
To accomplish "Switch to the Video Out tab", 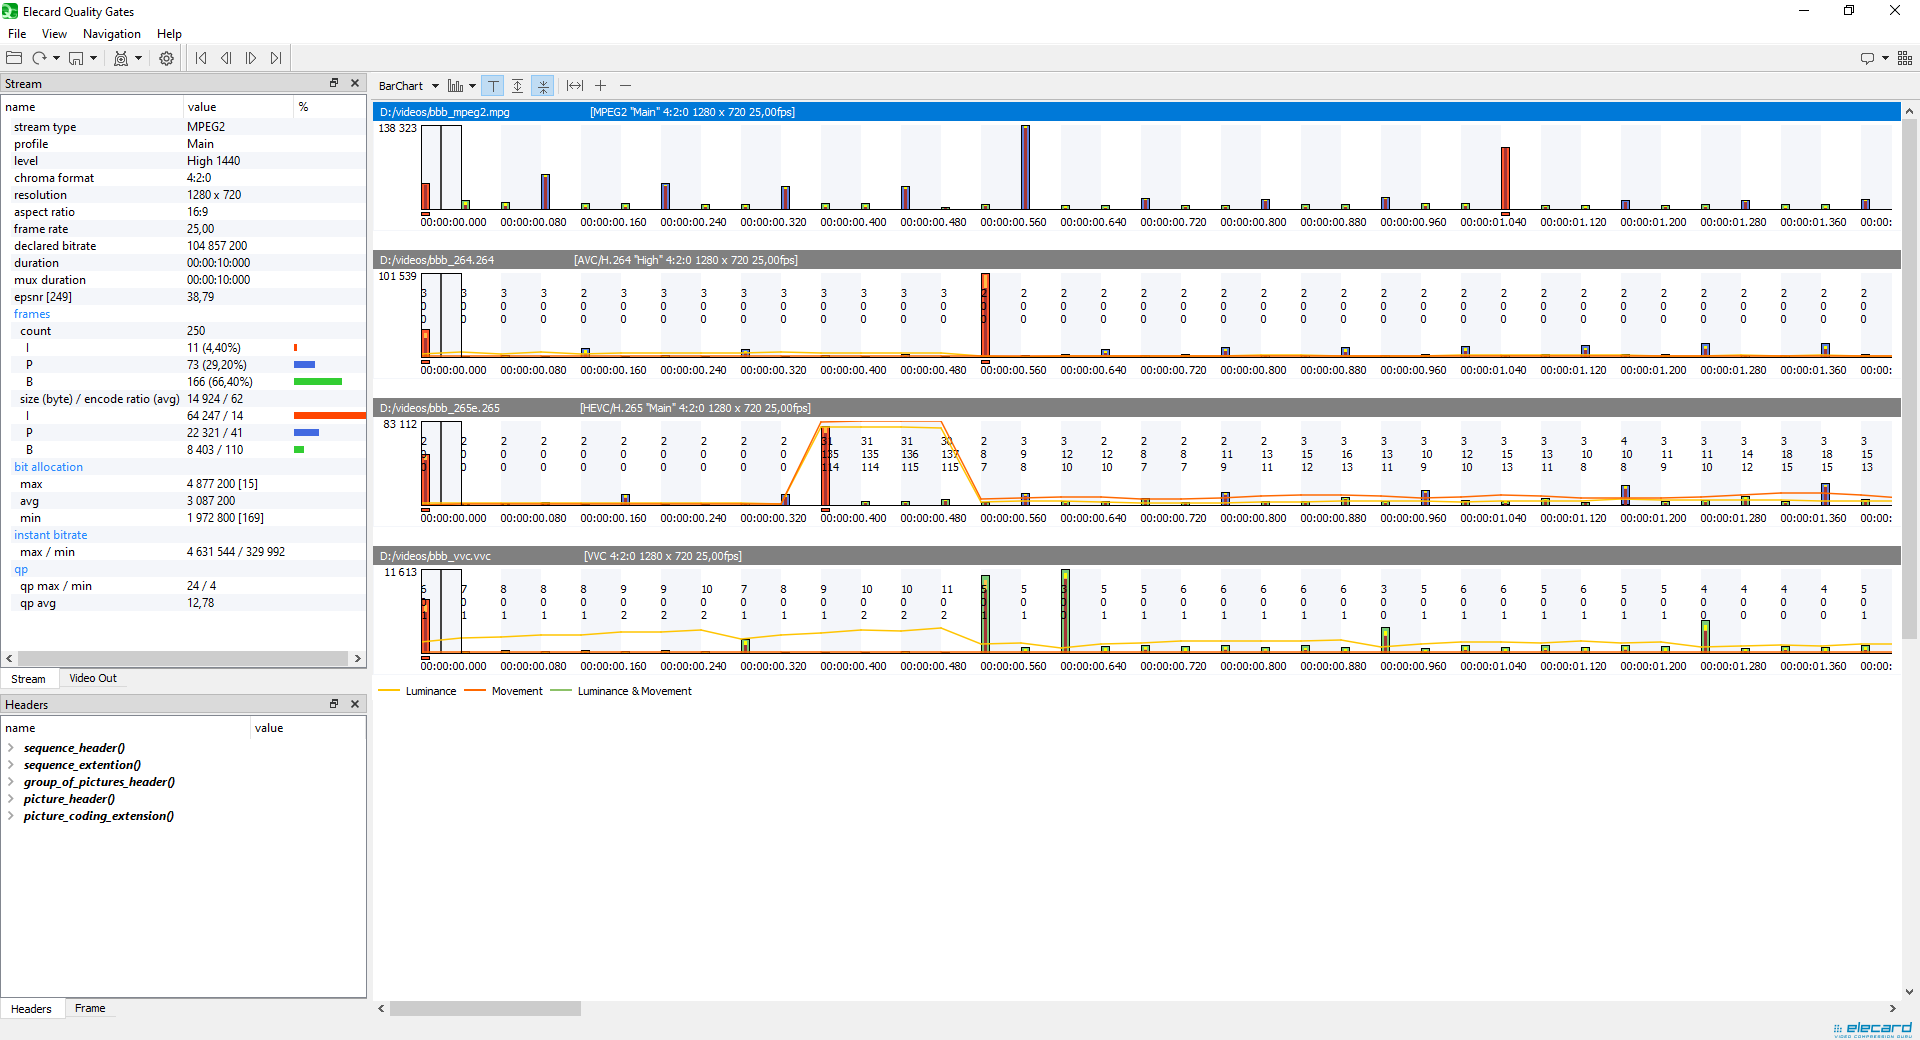I will (93, 678).
